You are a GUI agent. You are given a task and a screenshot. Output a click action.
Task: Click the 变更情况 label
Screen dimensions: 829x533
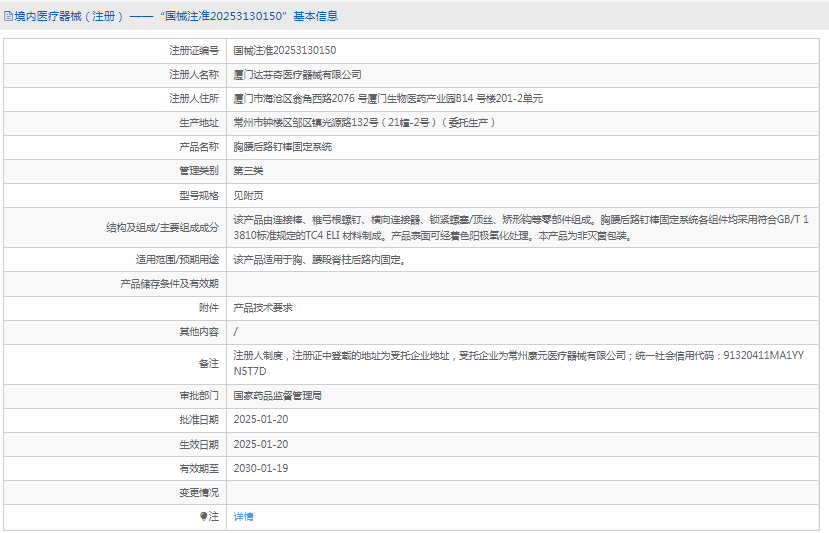(199, 492)
